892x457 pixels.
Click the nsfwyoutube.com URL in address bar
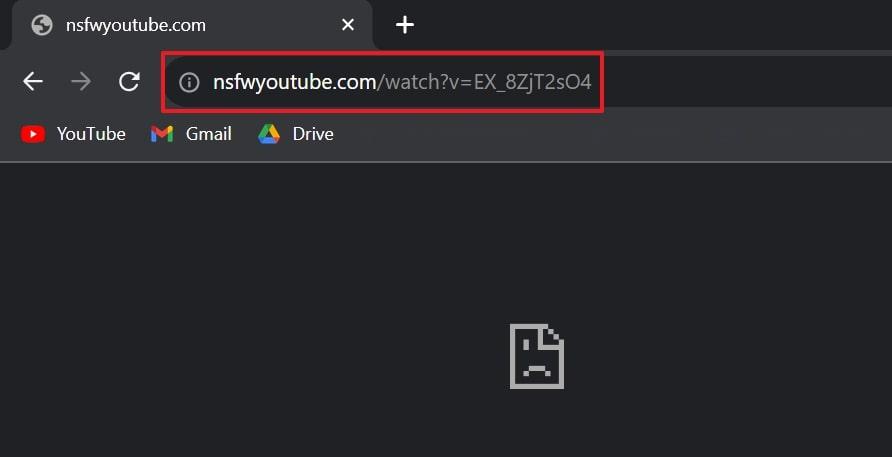[402, 83]
